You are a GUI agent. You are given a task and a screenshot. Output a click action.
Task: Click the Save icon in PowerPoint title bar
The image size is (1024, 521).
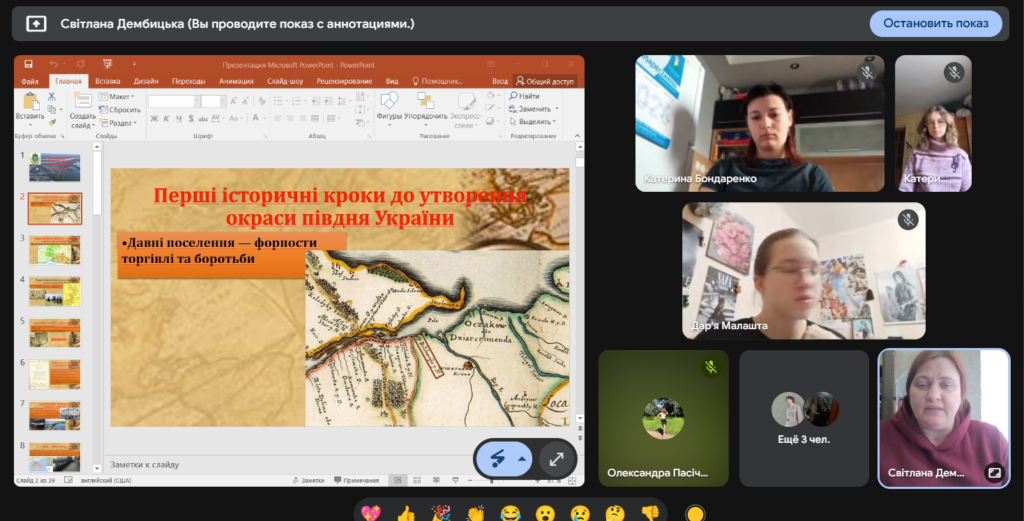29,64
